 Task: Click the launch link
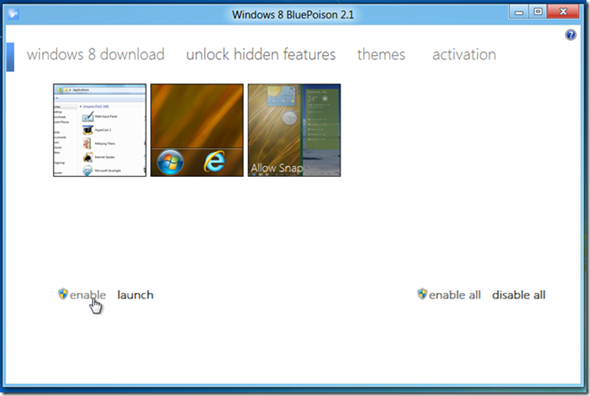135,295
